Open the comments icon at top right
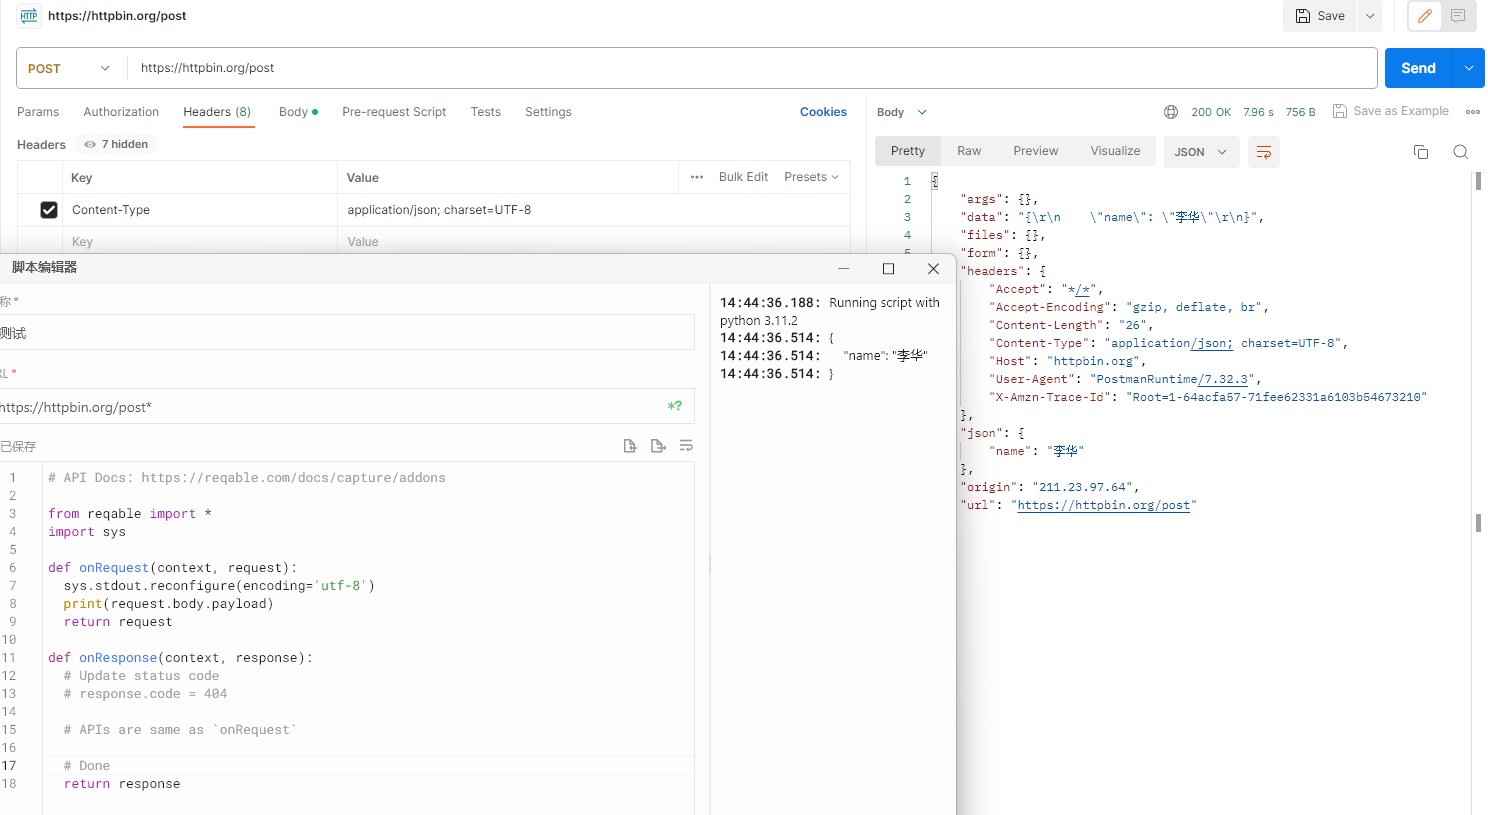Screen dimensions: 1488x815 click(x=1457, y=16)
